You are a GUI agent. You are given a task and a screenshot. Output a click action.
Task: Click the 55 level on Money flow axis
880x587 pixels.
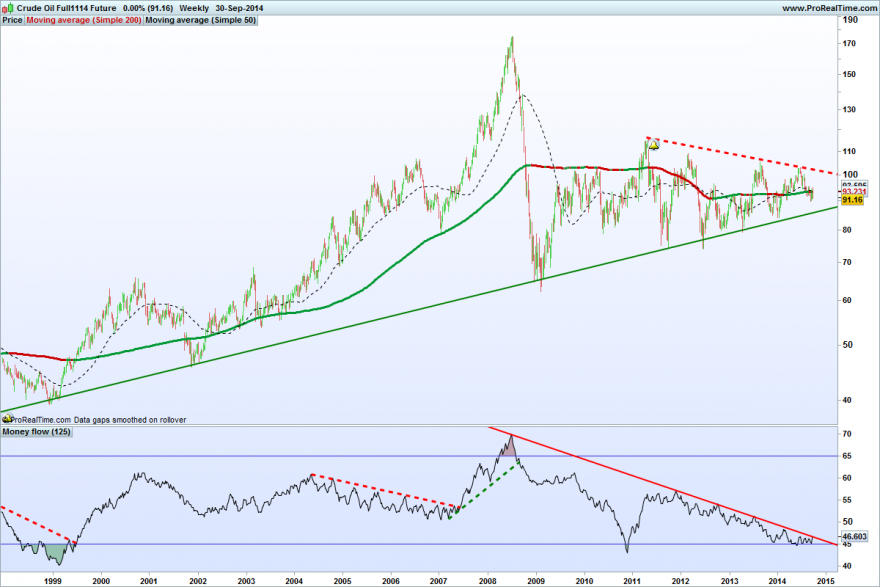pyautogui.click(x=847, y=500)
